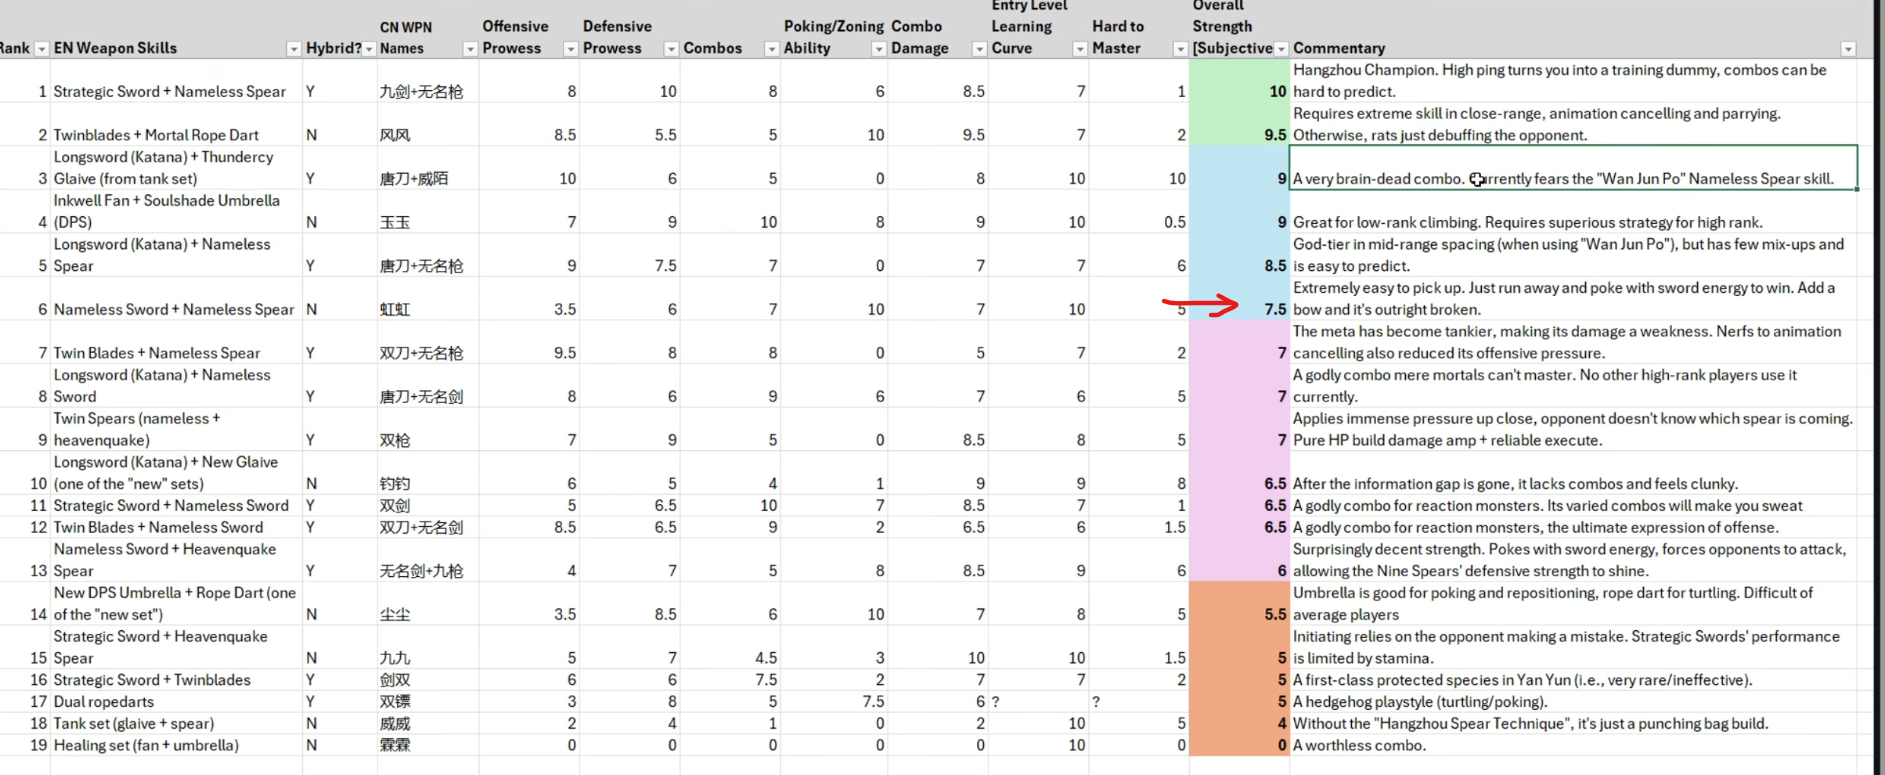This screenshot has width=1885, height=775.
Task: Select the 'Strategic Sword + Heavenquake Spear' cell
Action: coord(176,647)
